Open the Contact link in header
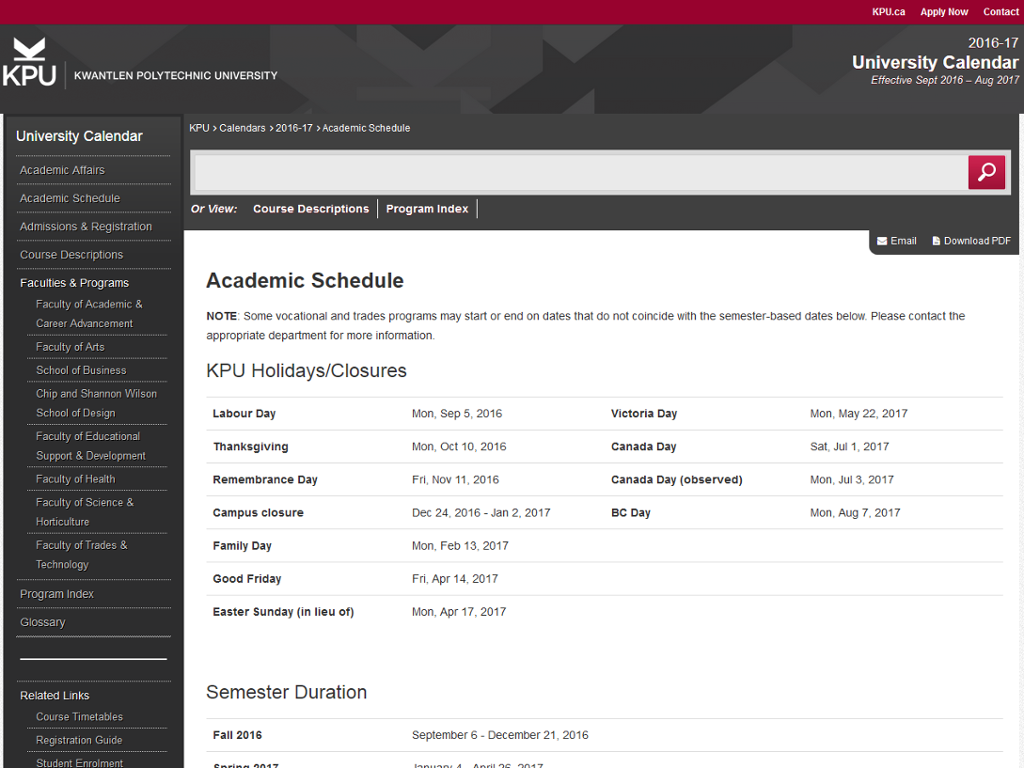 coord(1000,12)
